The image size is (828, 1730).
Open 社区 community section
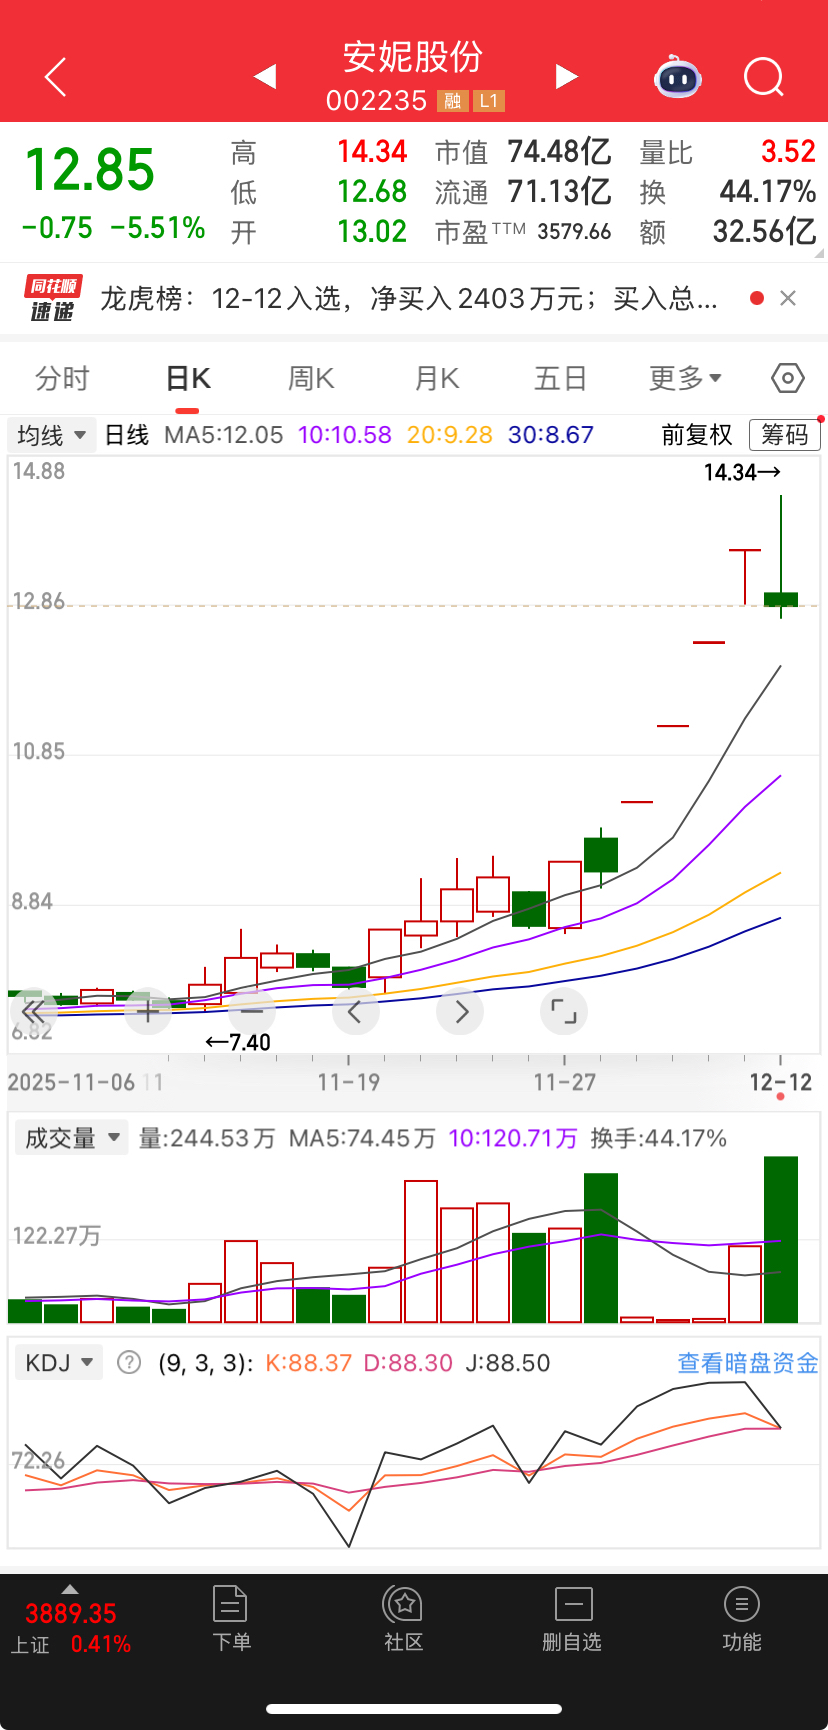pyautogui.click(x=403, y=1619)
